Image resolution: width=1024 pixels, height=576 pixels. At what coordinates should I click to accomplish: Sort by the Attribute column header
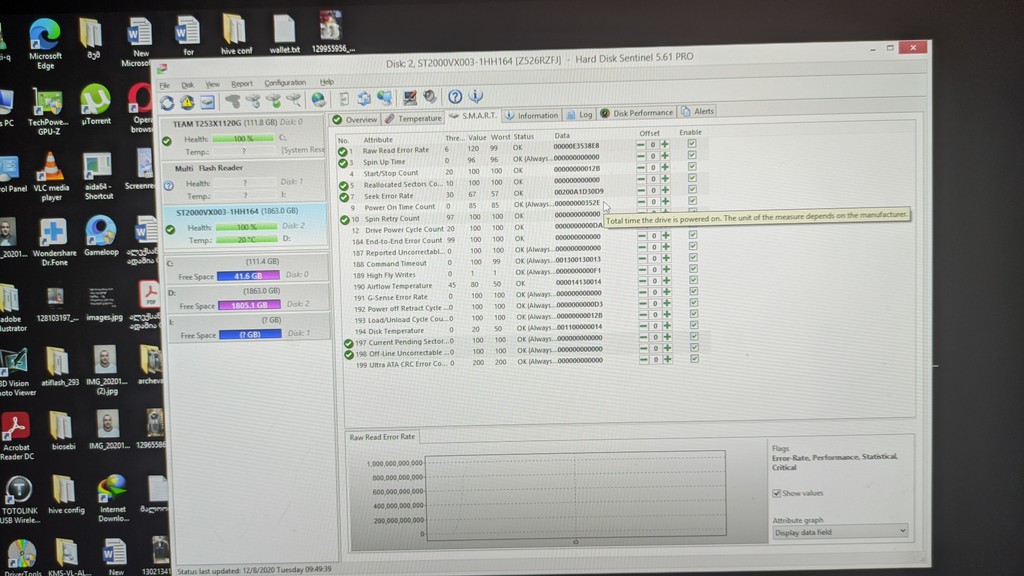pyautogui.click(x=378, y=140)
